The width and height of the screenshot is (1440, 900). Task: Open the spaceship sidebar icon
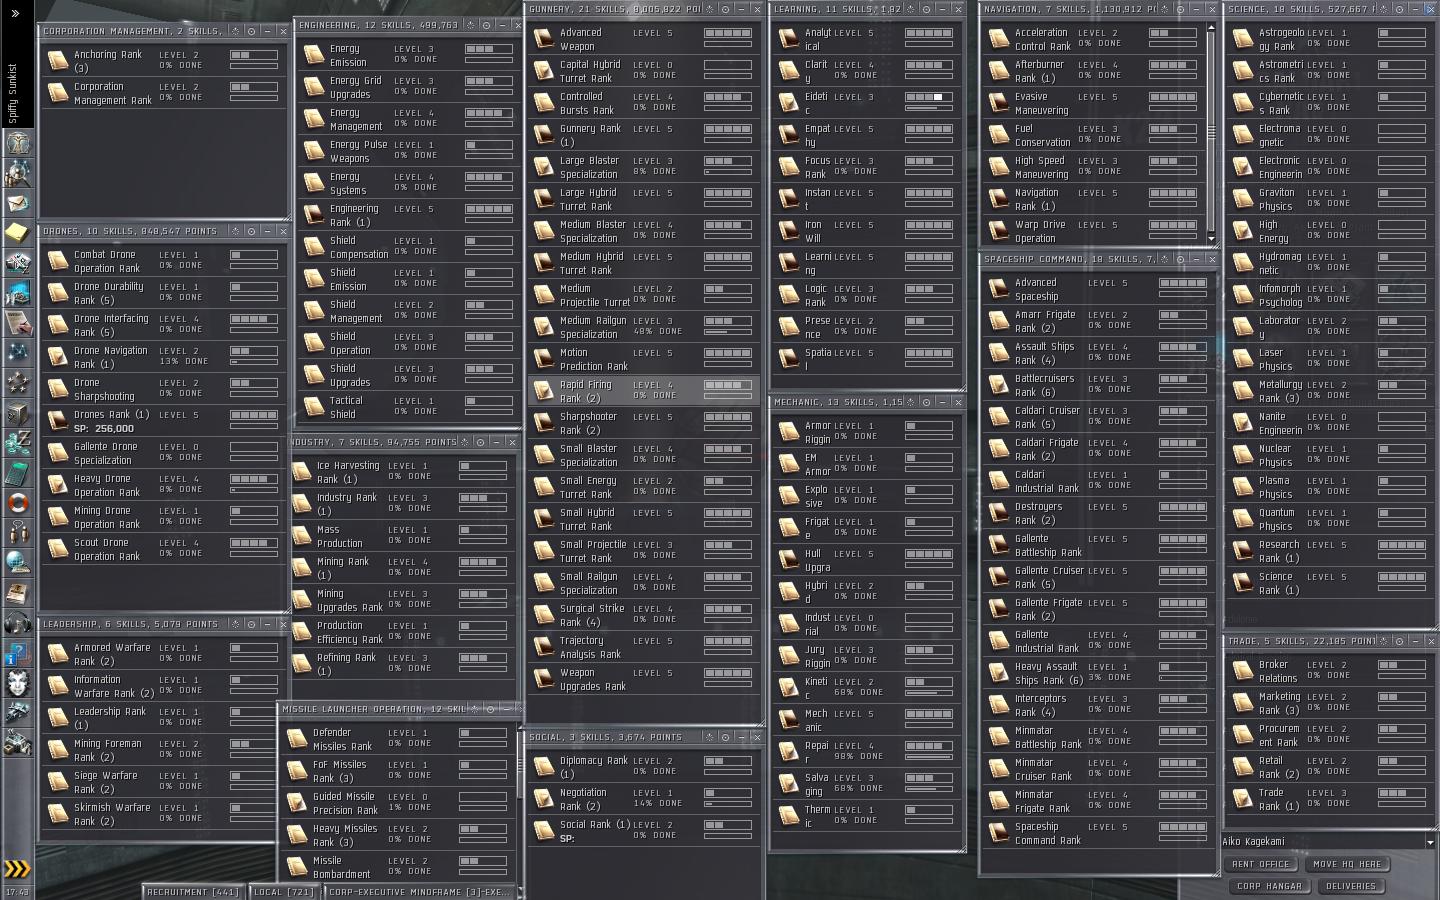click(17, 713)
